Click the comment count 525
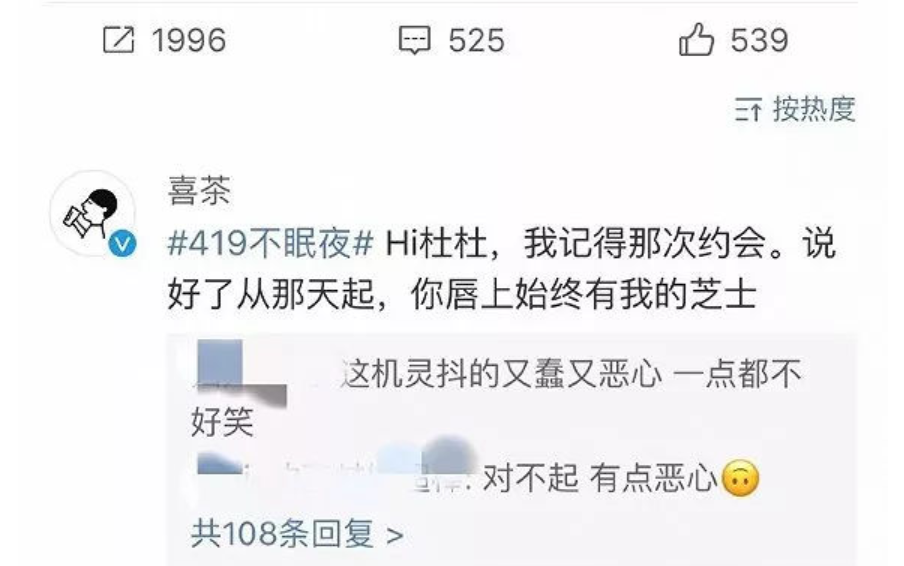This screenshot has height=566, width=904. tap(476, 40)
